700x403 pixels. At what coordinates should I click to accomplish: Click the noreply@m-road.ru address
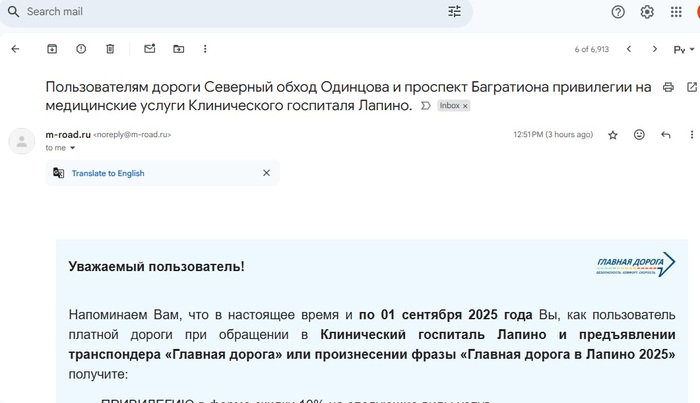[x=132, y=135]
